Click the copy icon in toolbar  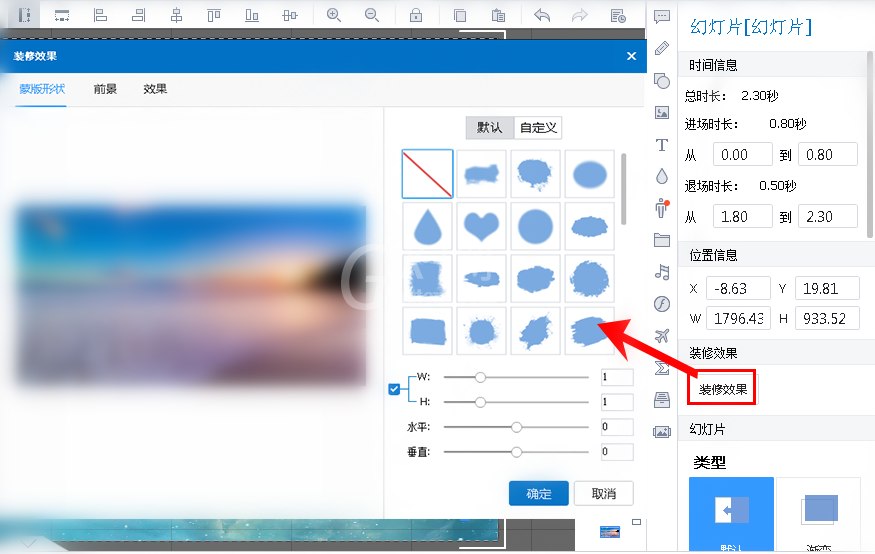[x=460, y=15]
